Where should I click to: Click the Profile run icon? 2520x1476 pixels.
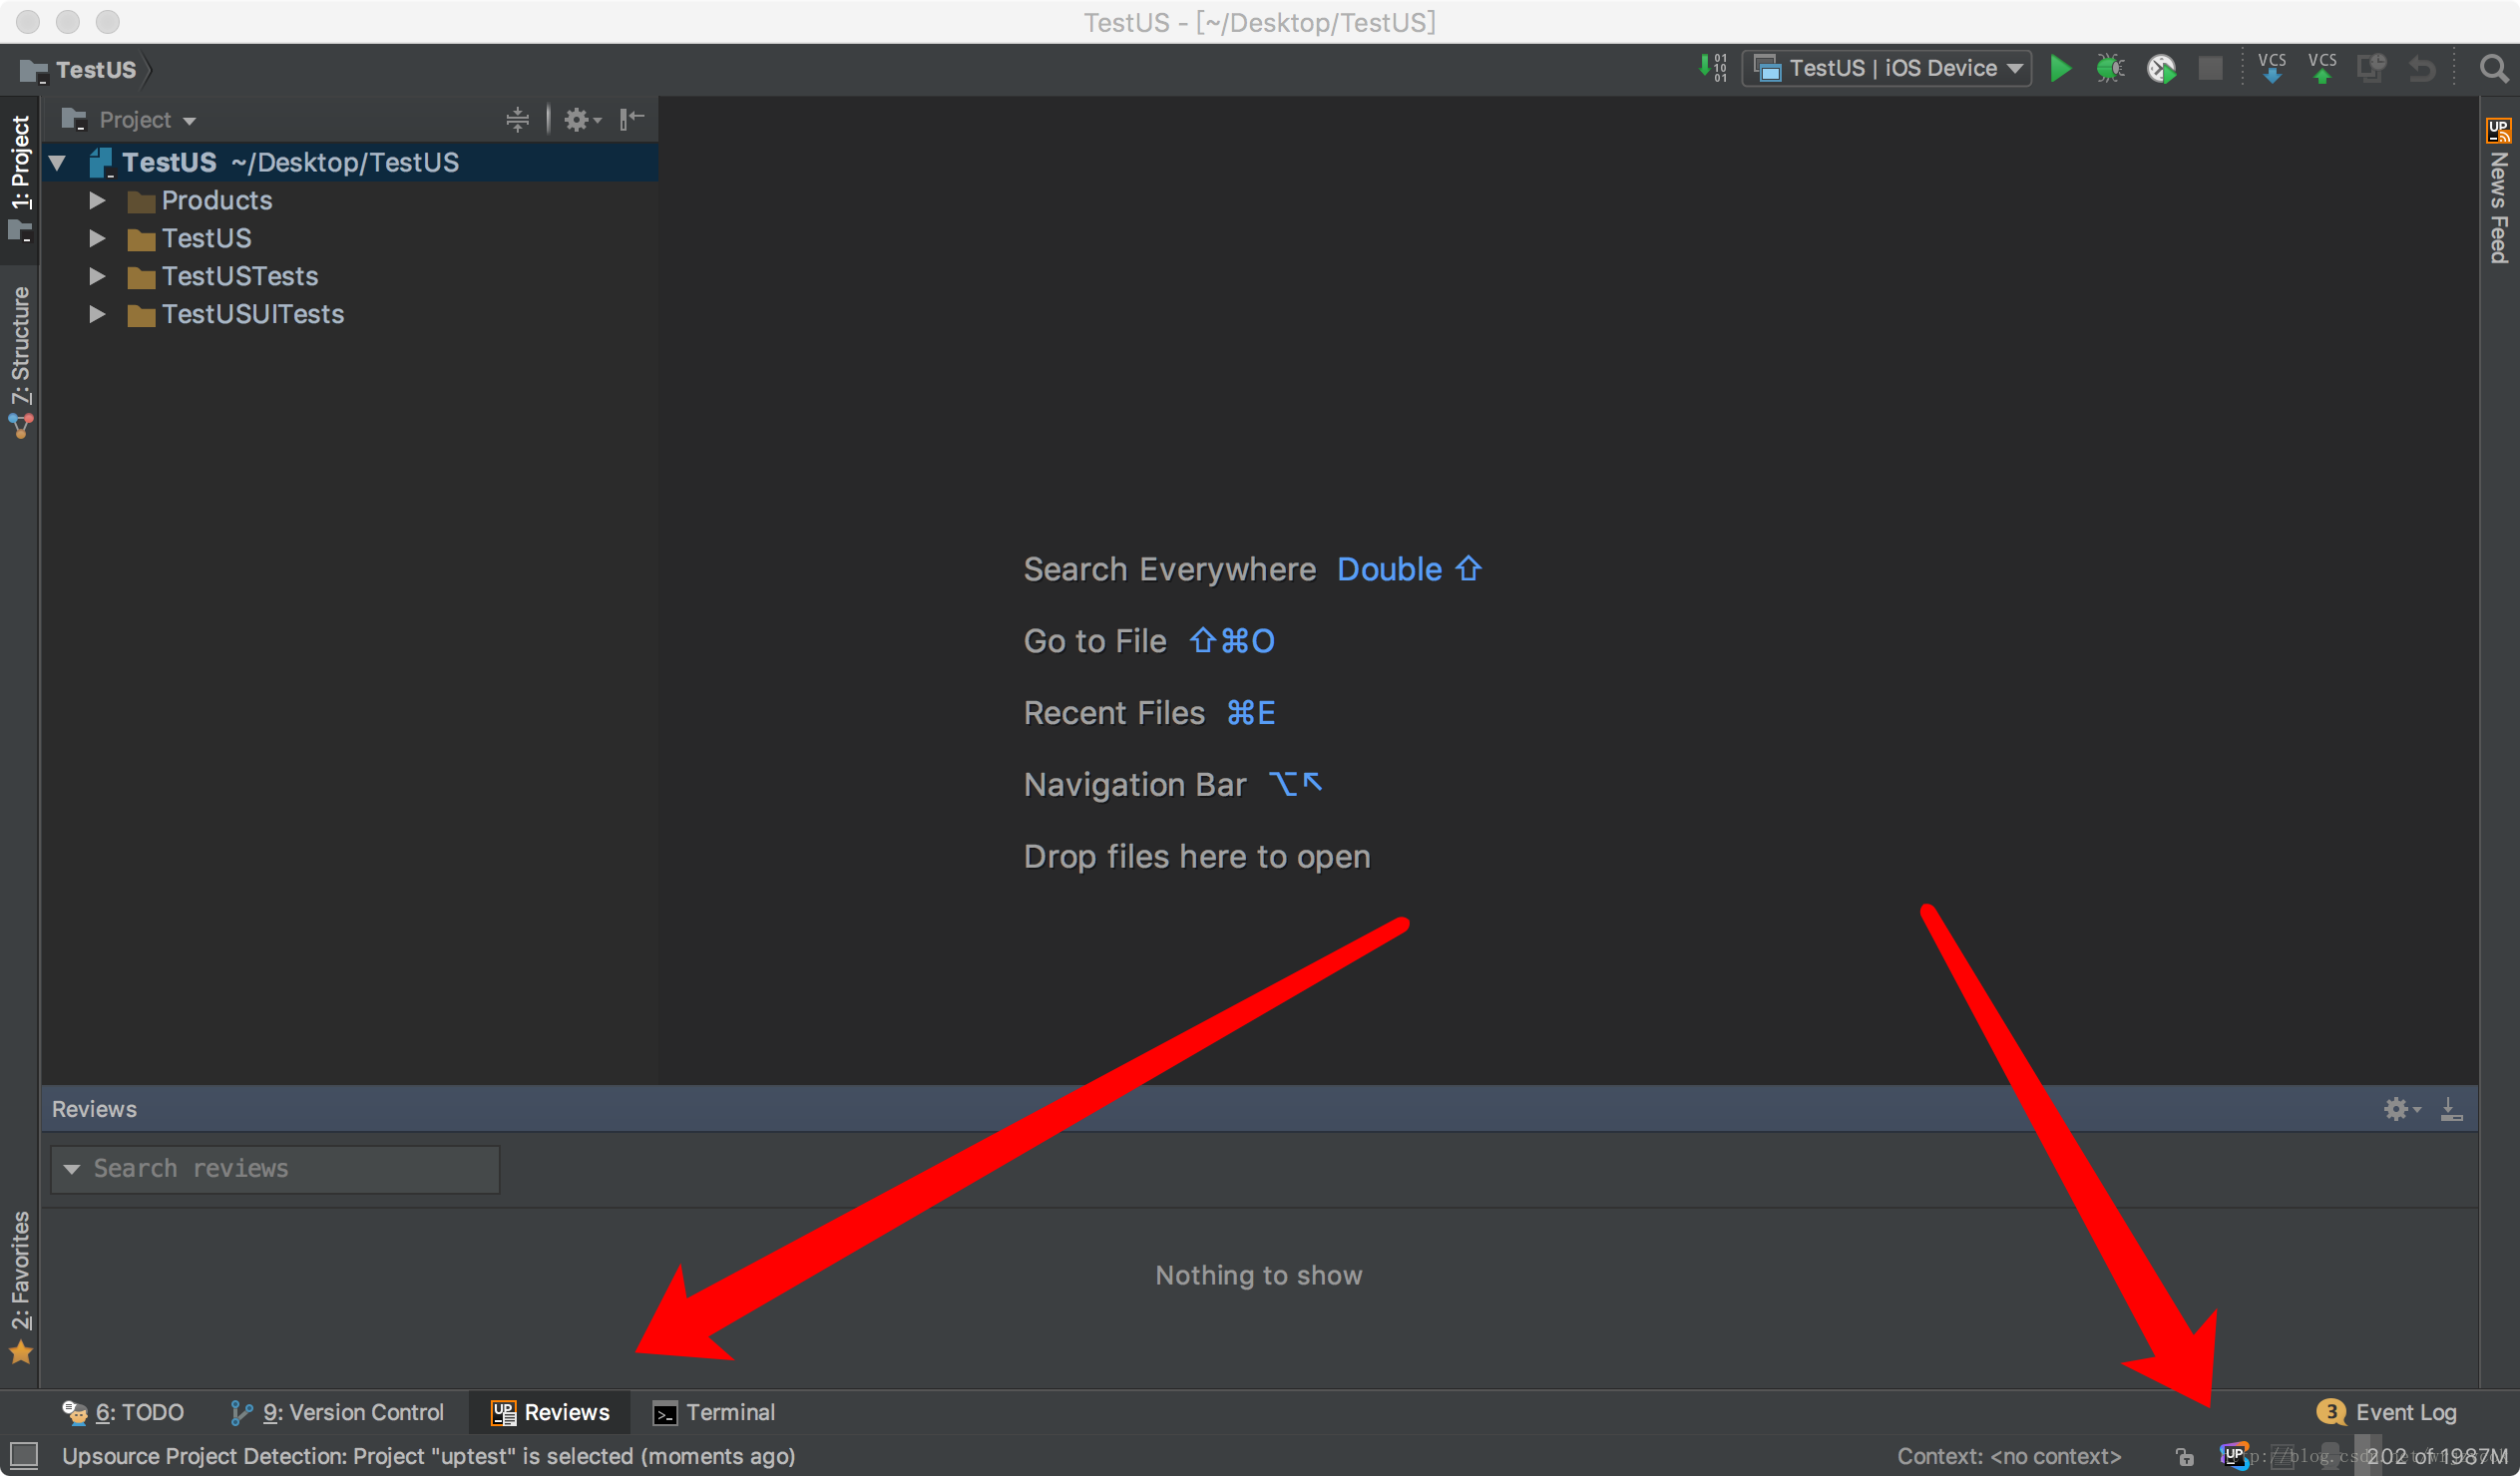tap(2161, 68)
